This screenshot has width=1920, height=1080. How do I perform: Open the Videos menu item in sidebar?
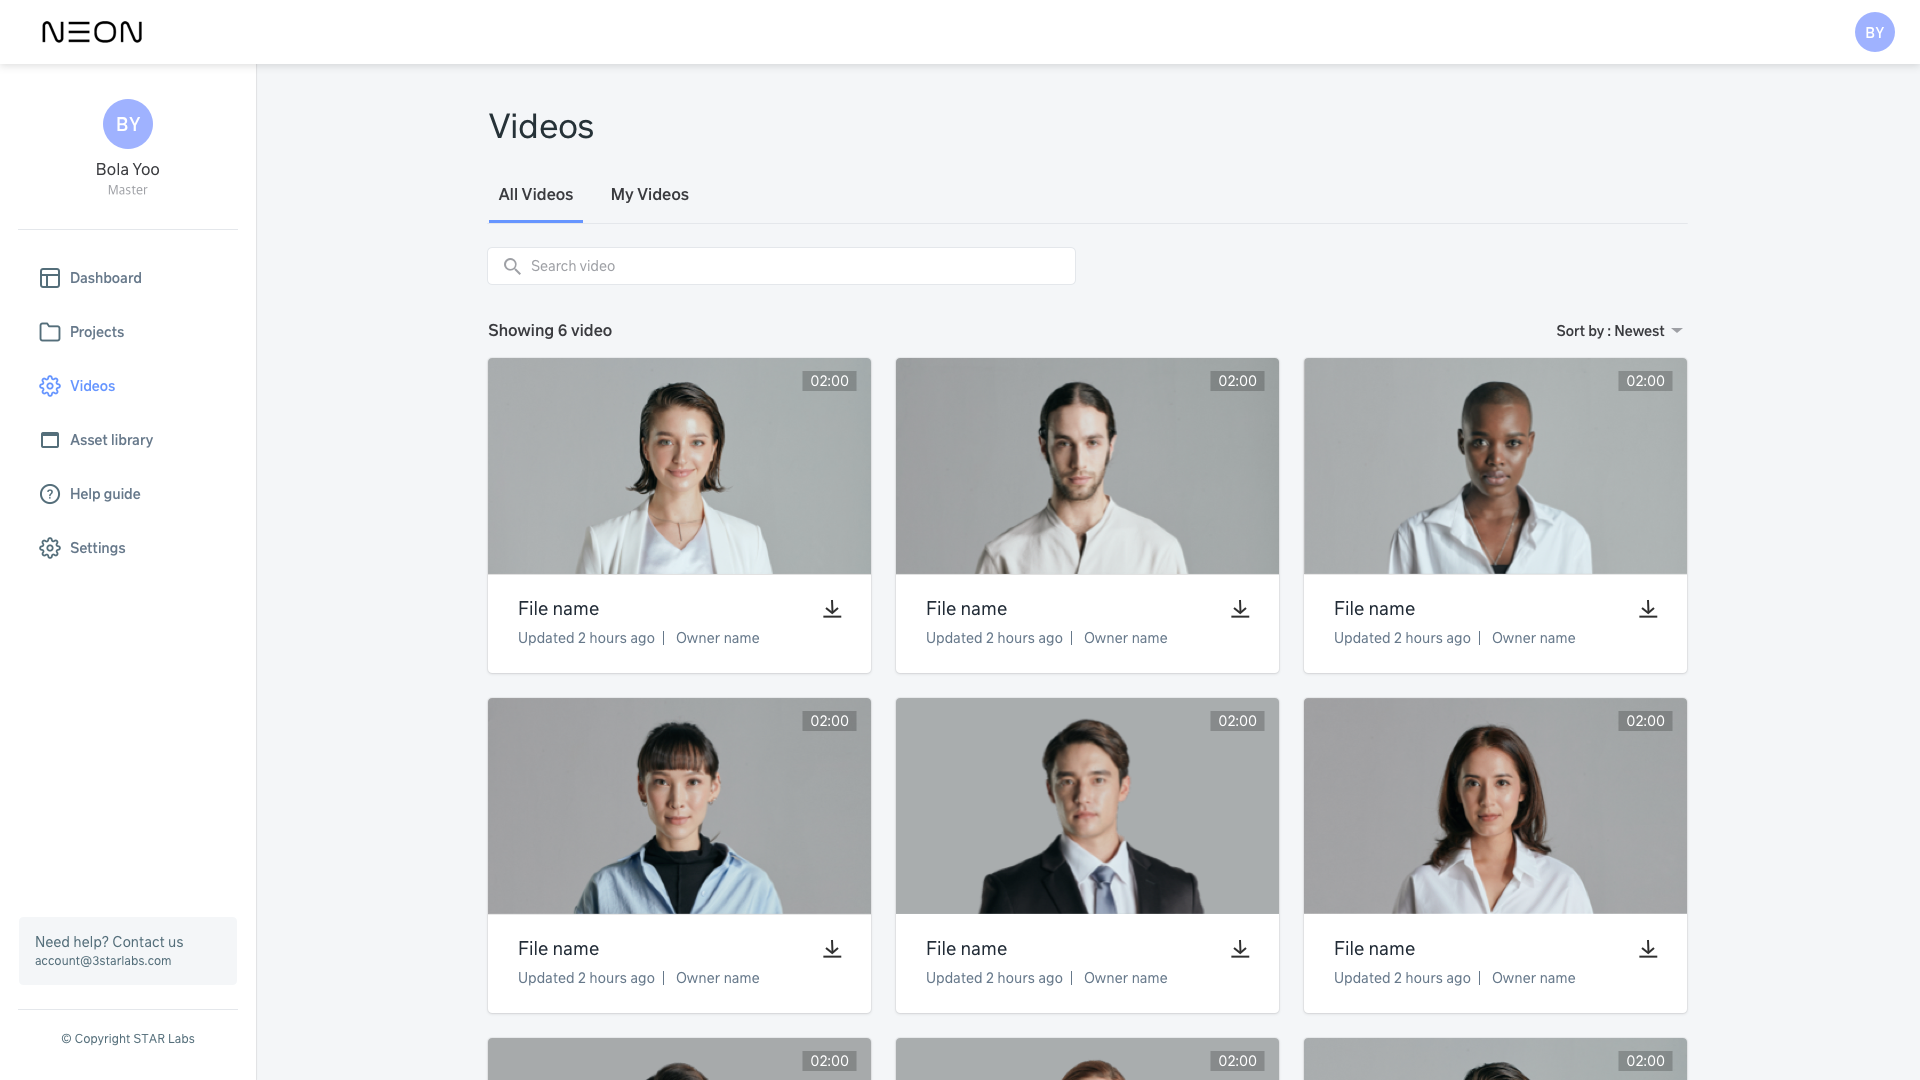coord(92,386)
